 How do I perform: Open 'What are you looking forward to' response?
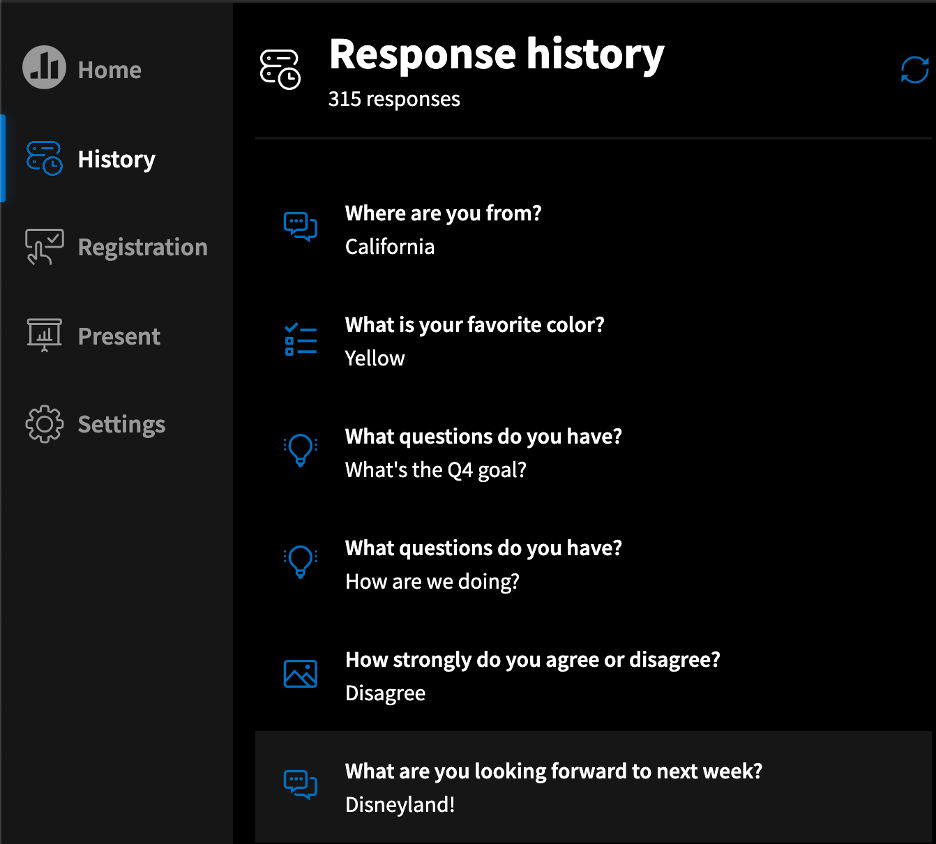[x=593, y=787]
